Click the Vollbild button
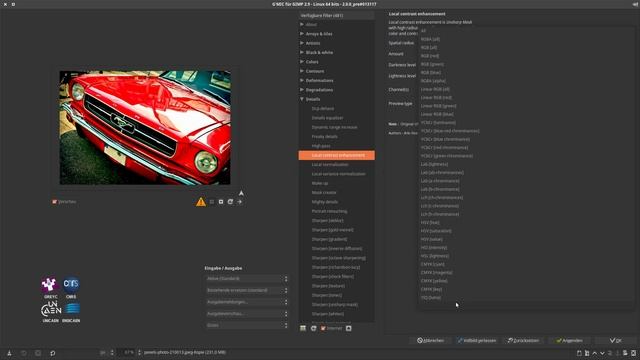This screenshot has width=640, height=360. coord(476,340)
